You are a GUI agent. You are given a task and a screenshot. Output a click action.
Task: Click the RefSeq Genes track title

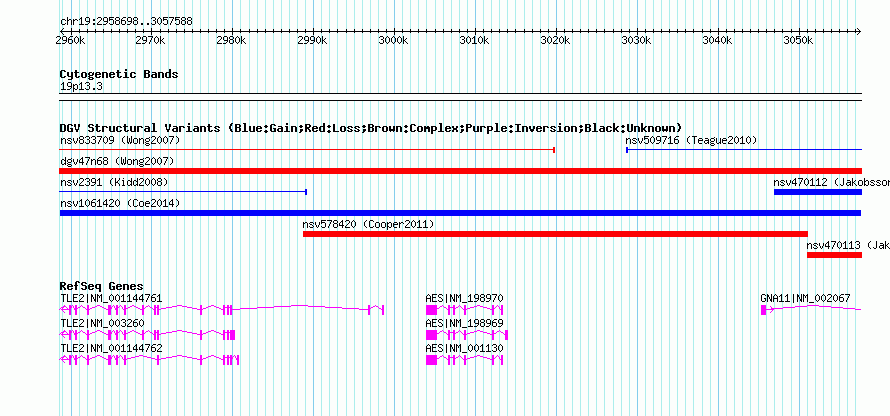(x=102, y=286)
